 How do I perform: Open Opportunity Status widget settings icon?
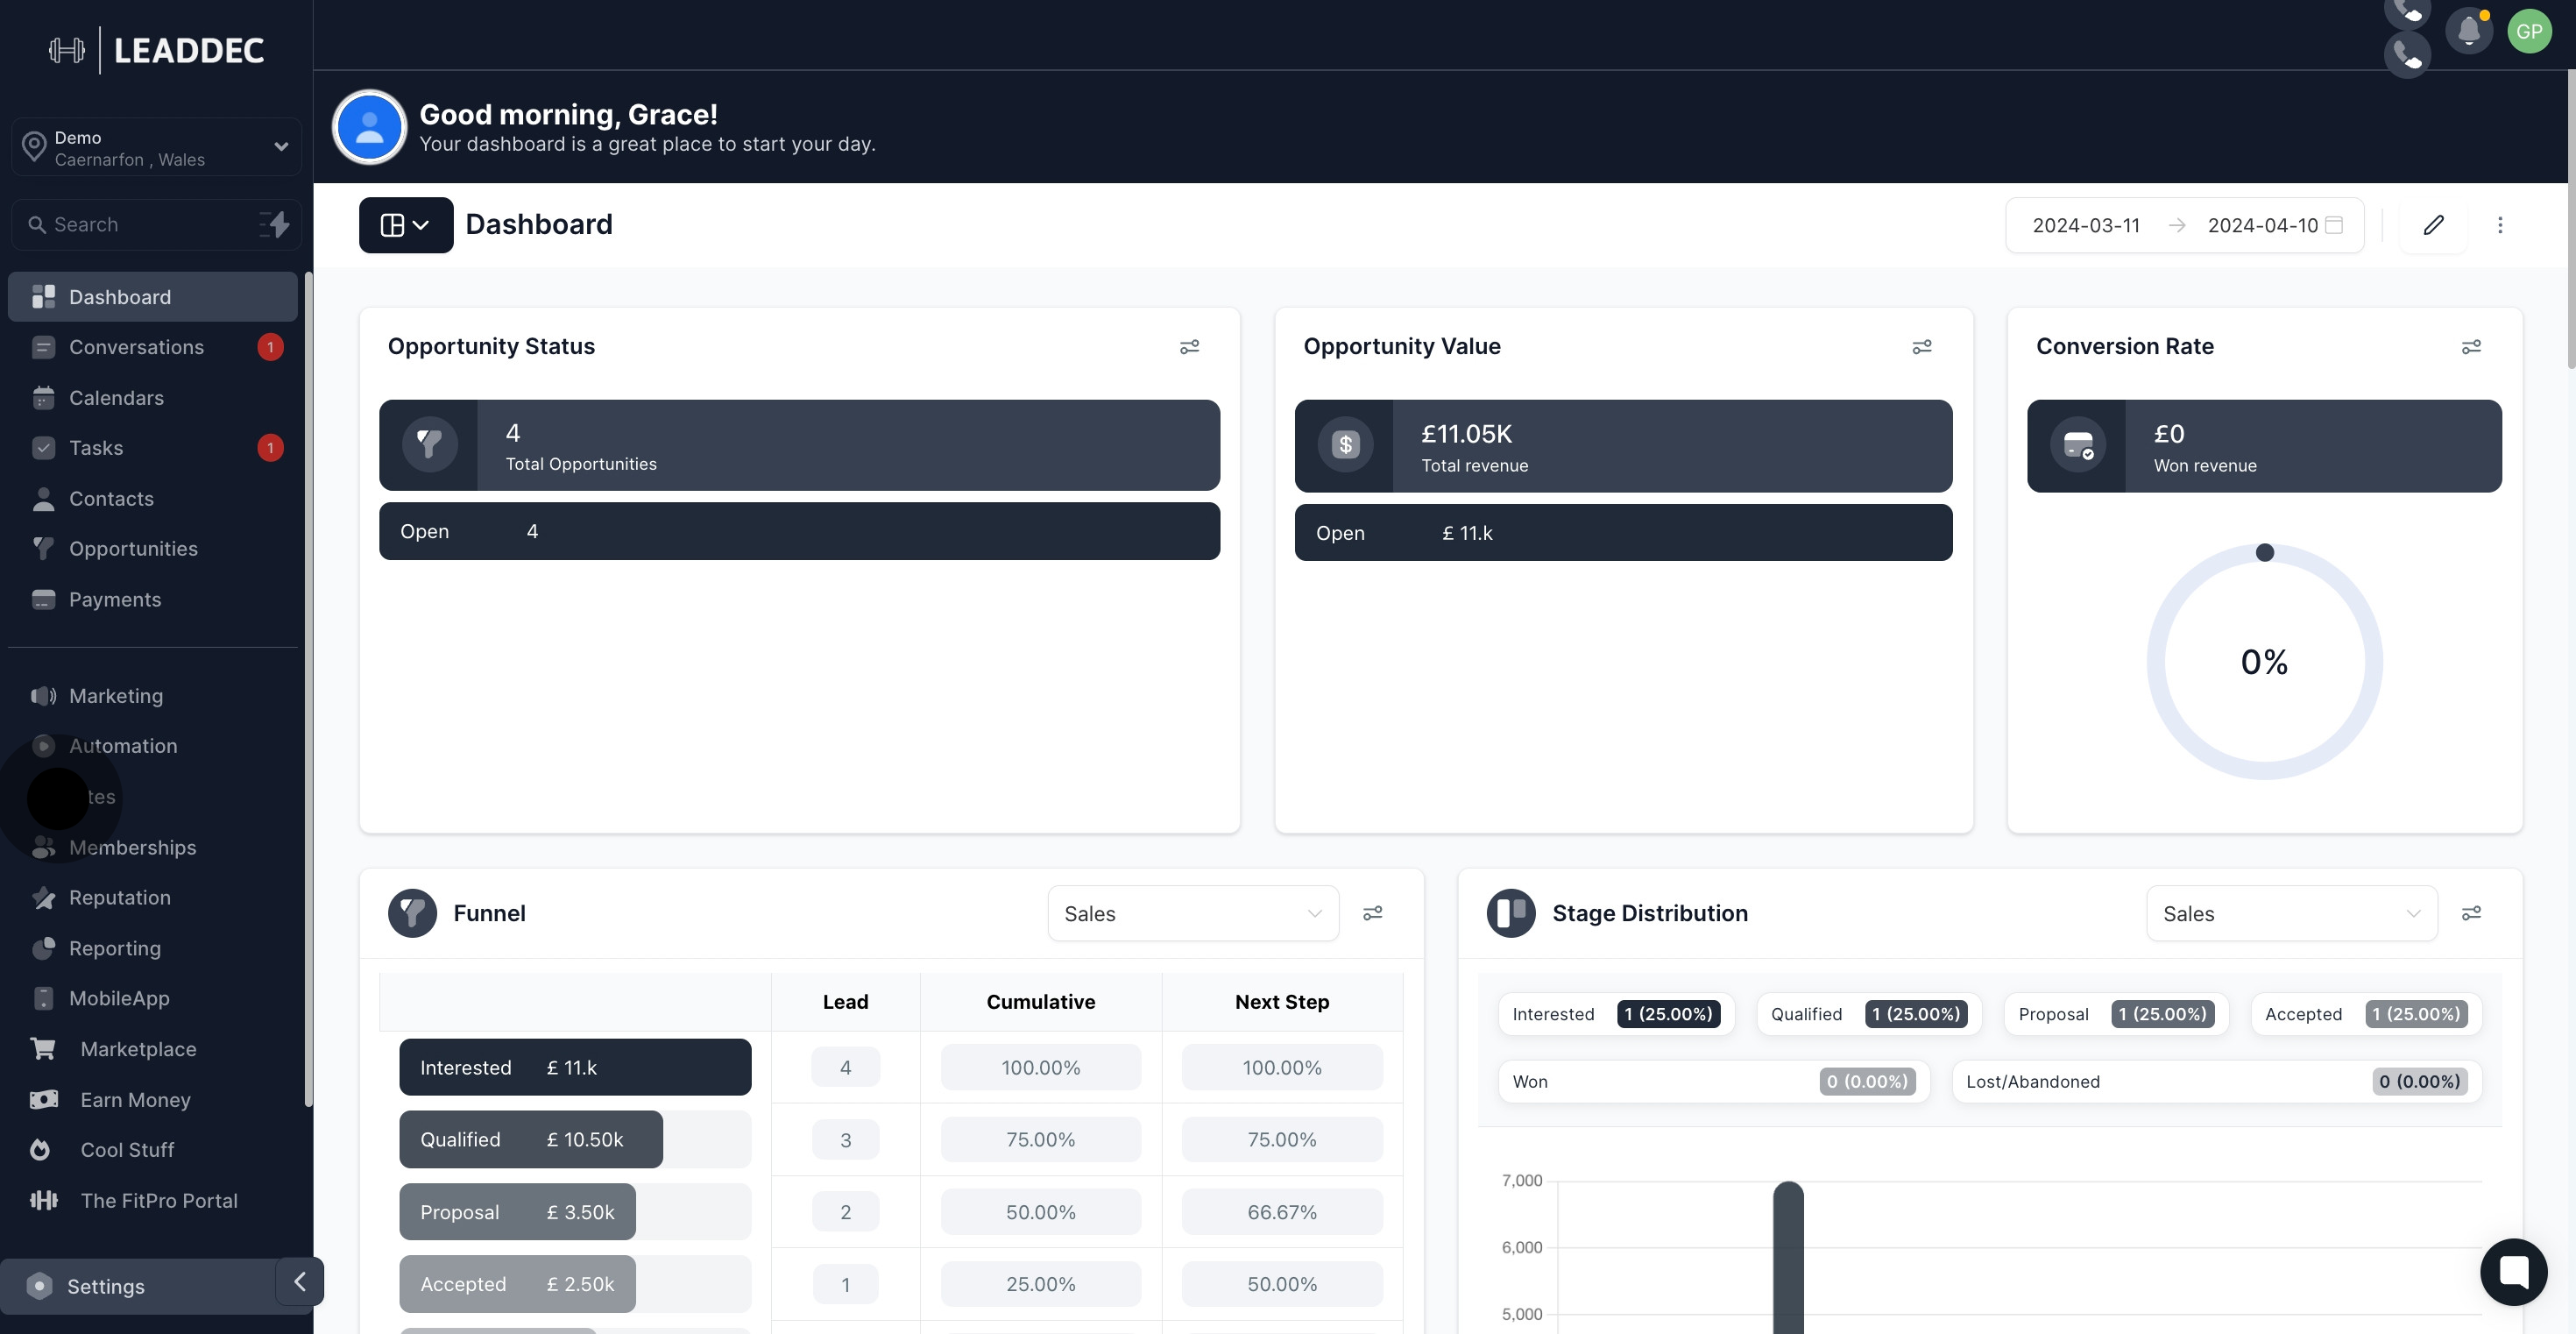1189,347
